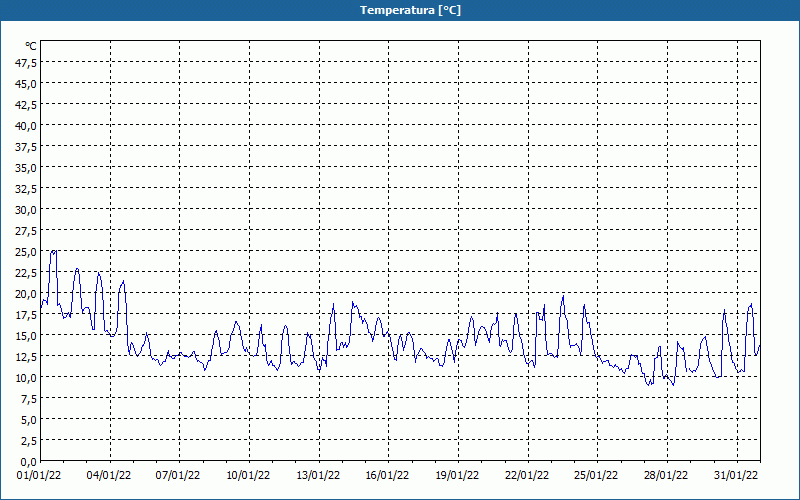The width and height of the screenshot is (800, 500).
Task: Click the 17,5 y-axis label
Action: coord(27,315)
